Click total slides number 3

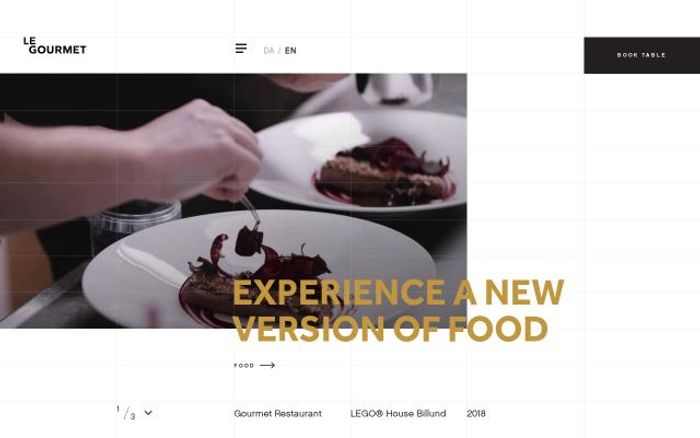[133, 417]
